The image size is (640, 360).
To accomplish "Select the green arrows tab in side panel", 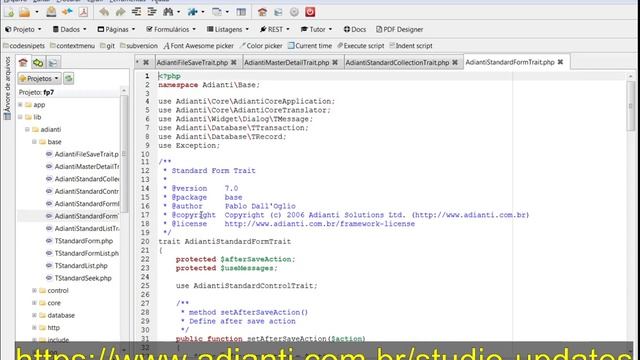I will [x=38, y=62].
